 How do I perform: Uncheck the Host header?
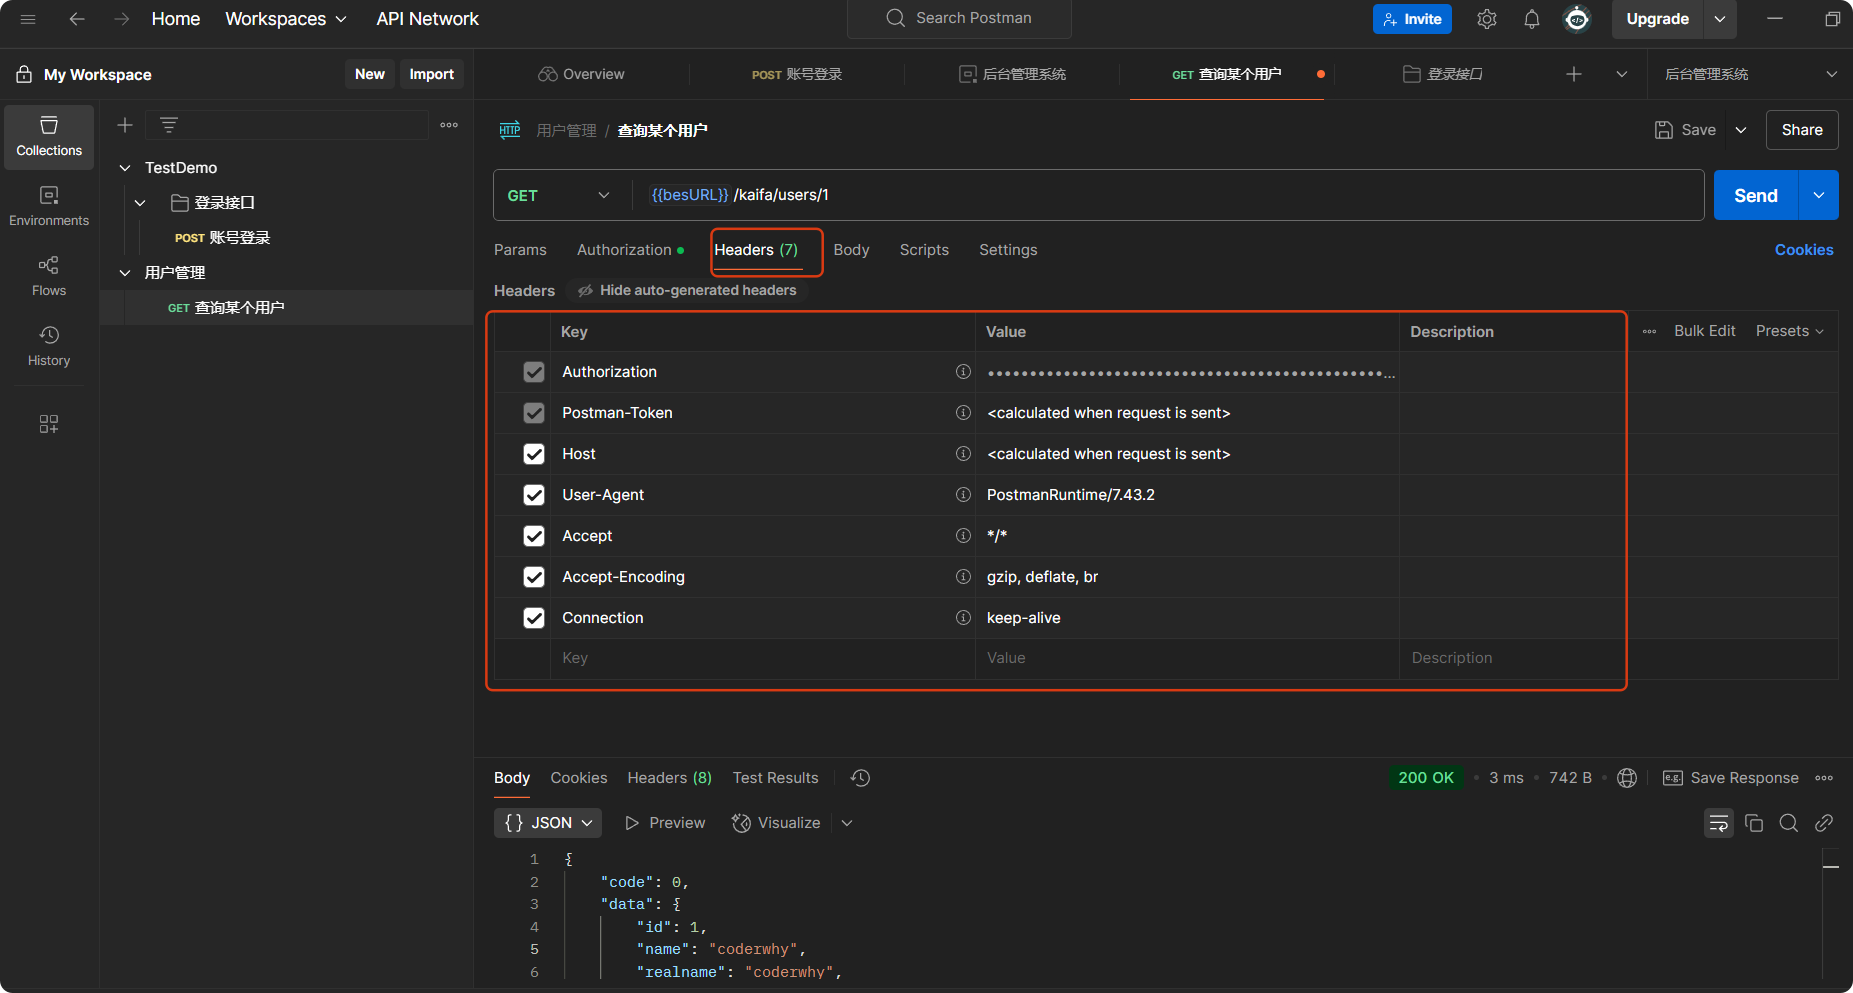tap(534, 454)
